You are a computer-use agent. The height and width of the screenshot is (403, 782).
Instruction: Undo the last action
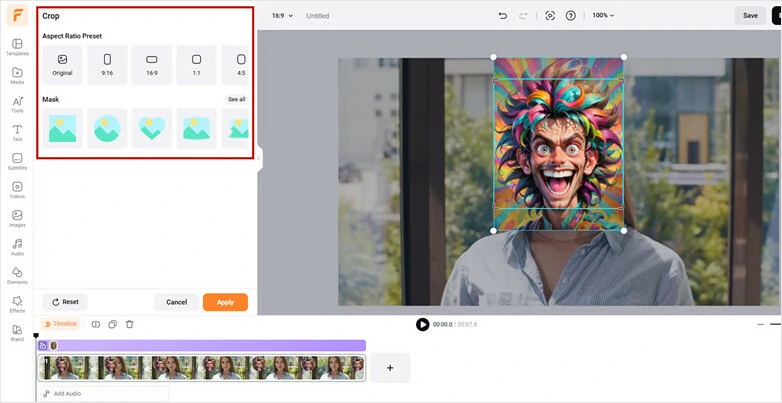pos(503,15)
